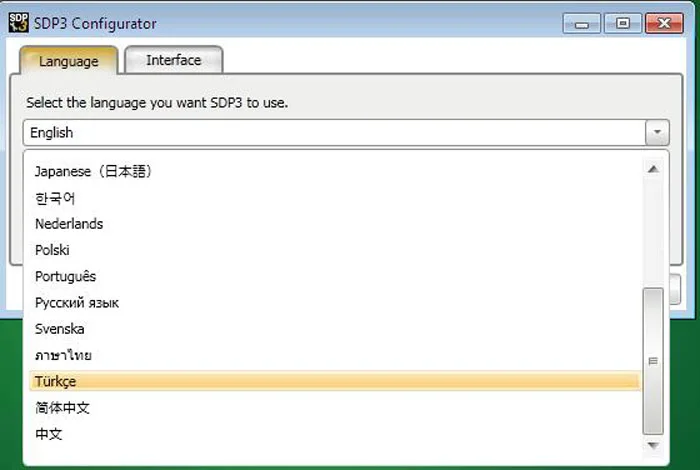The width and height of the screenshot is (700, 470).
Task: Click the list scrollbar down arrow
Action: click(653, 445)
